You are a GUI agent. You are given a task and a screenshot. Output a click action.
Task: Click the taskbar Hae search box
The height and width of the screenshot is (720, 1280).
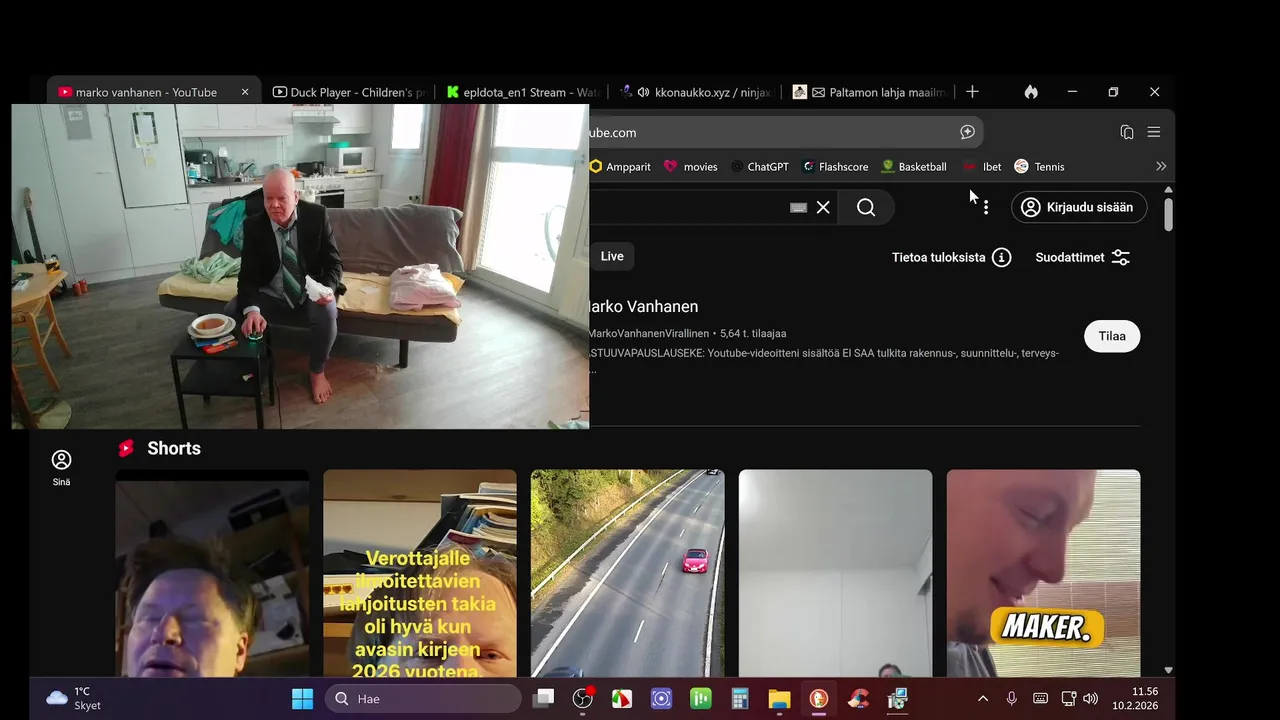point(423,699)
